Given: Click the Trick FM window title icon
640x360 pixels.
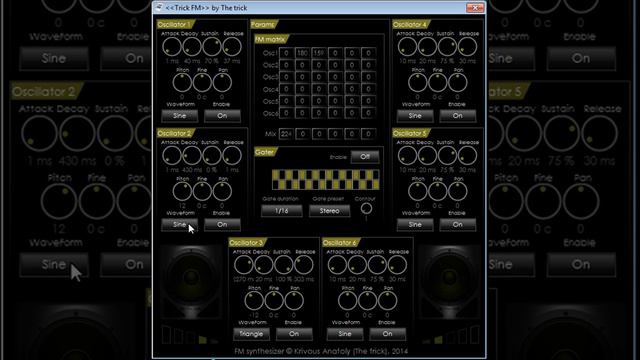Looking at the screenshot, I should pos(159,7).
